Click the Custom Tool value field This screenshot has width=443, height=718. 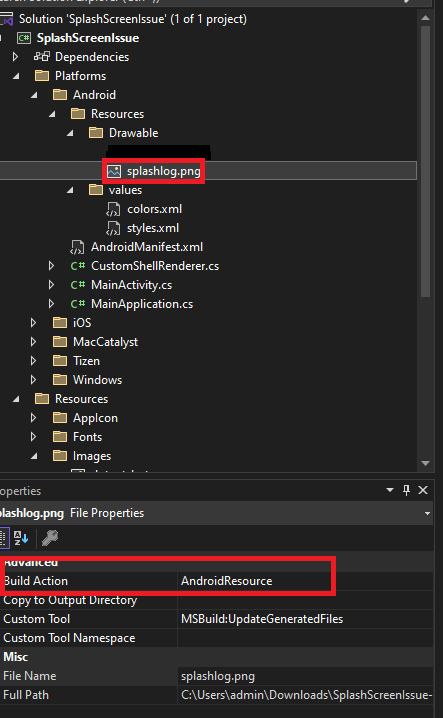point(305,619)
